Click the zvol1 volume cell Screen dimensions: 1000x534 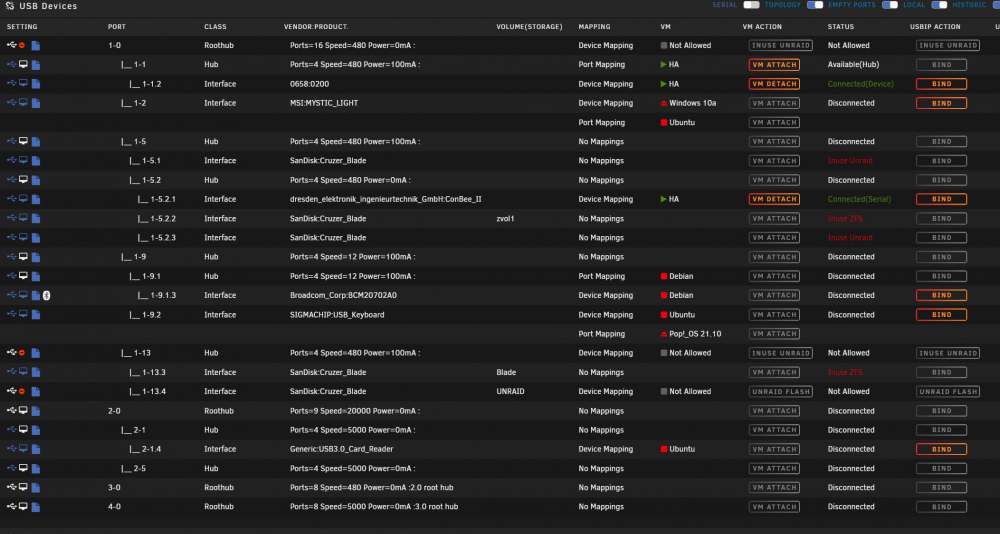[505, 218]
